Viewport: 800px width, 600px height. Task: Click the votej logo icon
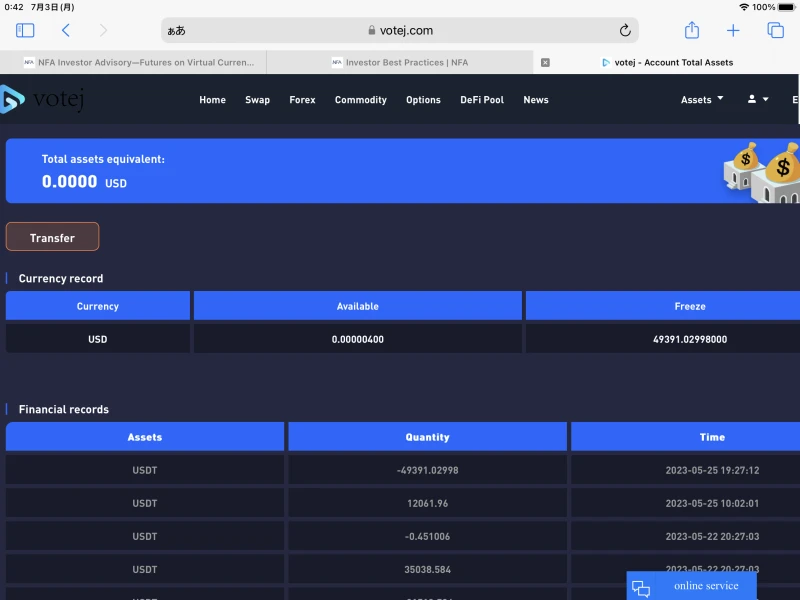click(x=12, y=99)
